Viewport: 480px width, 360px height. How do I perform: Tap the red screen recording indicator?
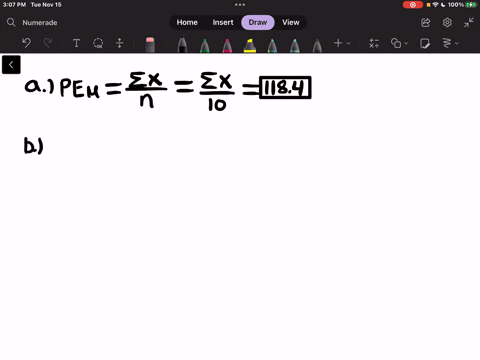click(x=413, y=5)
